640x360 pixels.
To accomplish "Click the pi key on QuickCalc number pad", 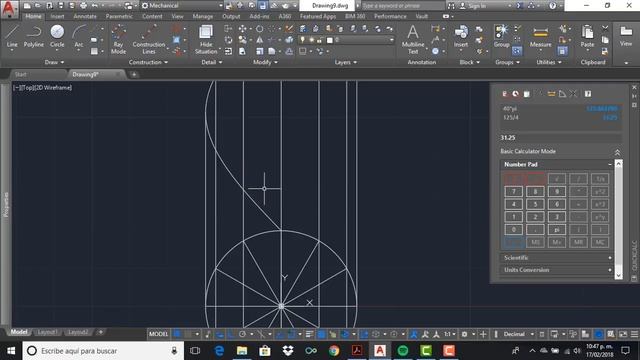I will tap(557, 229).
